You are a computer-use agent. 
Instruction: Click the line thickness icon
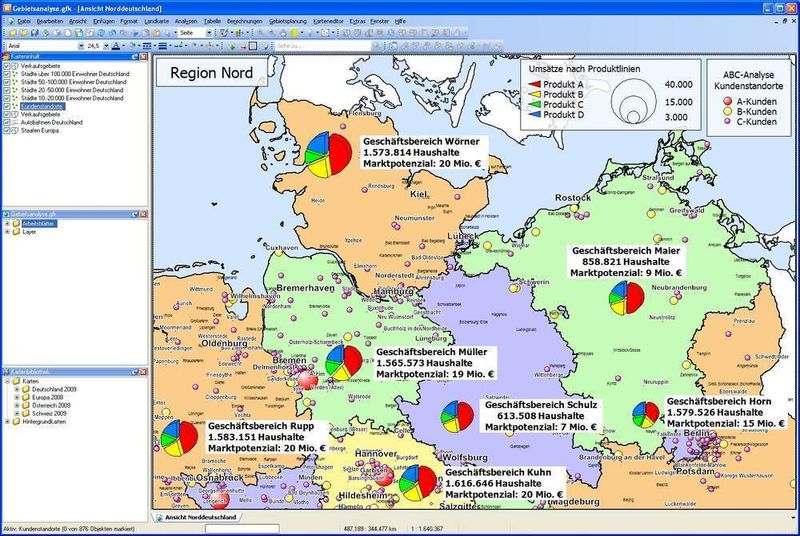(x=162, y=46)
